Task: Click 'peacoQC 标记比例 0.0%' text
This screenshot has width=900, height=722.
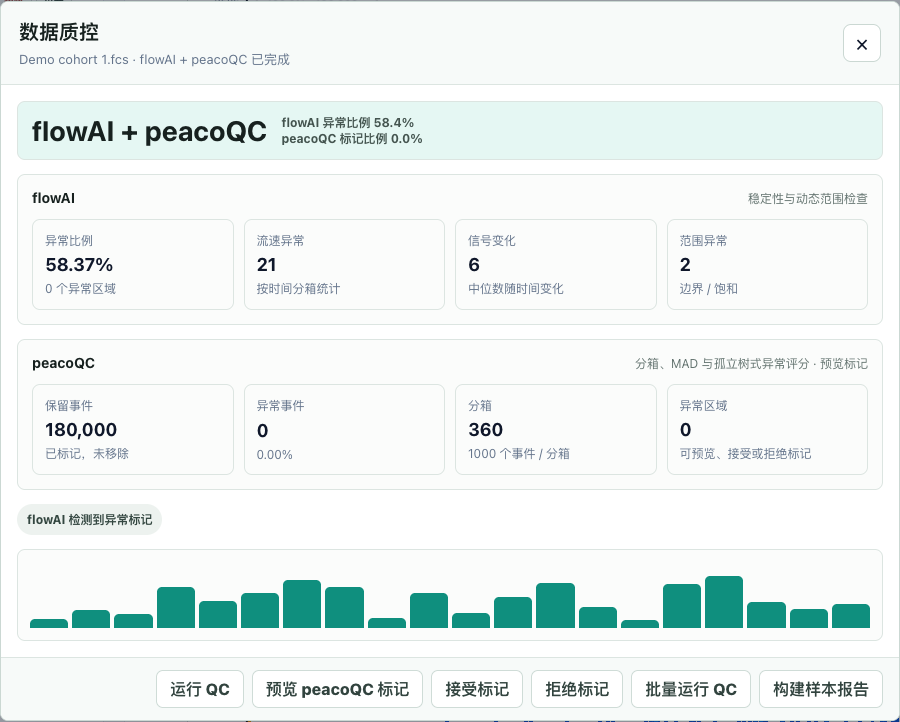Action: [352, 139]
